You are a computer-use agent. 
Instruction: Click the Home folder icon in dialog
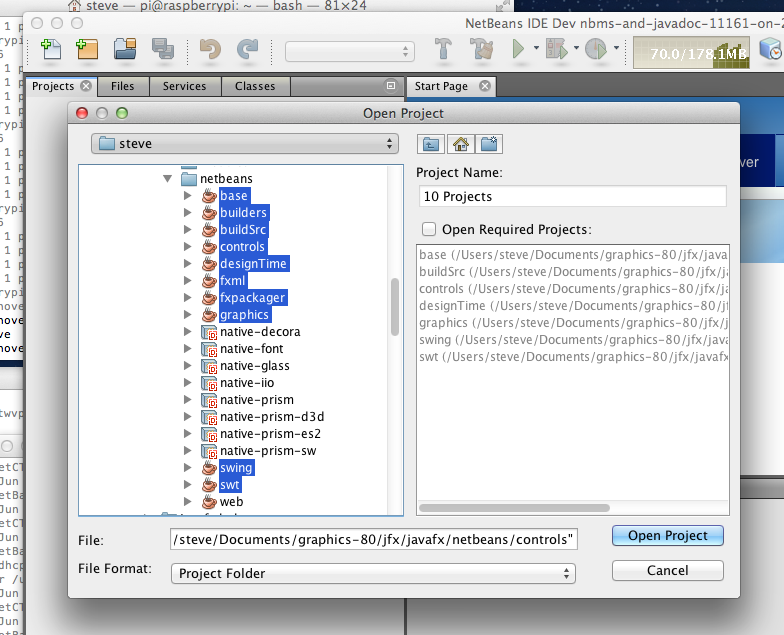(x=460, y=144)
